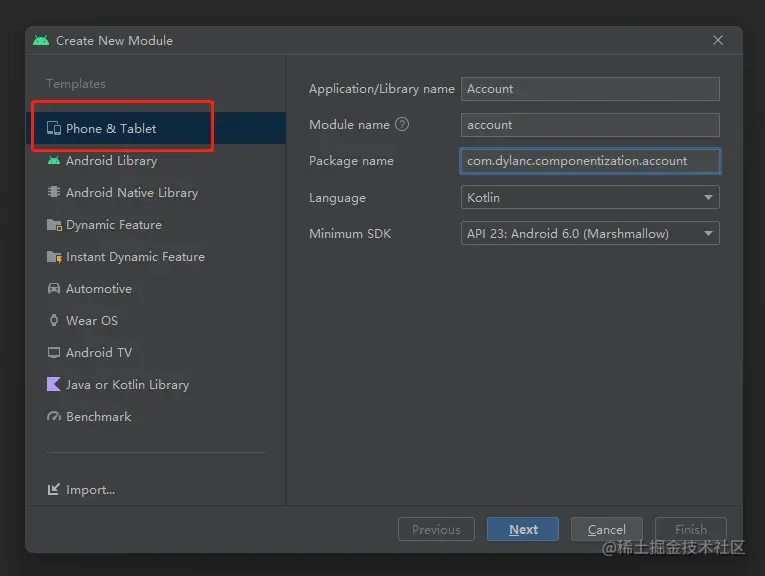The width and height of the screenshot is (765, 576).
Task: Click the Phone & Tablet template icon
Action: [x=54, y=129]
